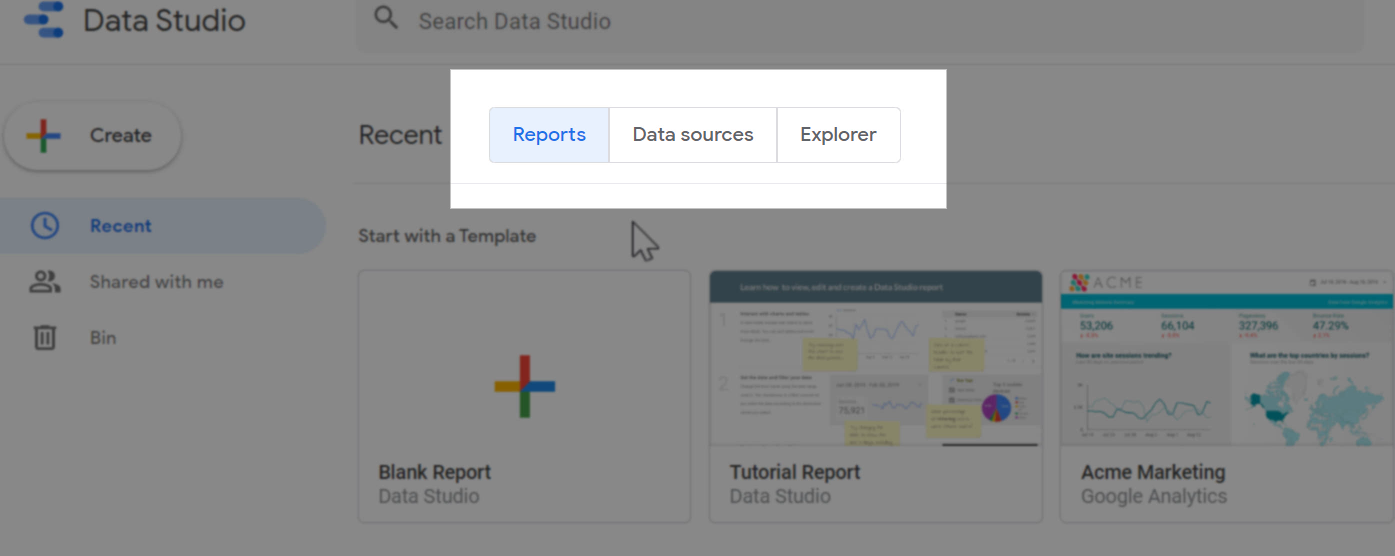The height and width of the screenshot is (556, 1395).
Task: Click the Tutorial Report title text
Action: [795, 472]
